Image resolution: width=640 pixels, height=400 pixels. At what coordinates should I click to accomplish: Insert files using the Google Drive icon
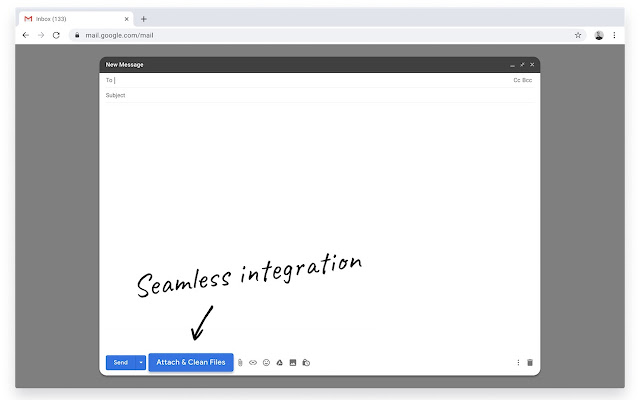pos(280,362)
